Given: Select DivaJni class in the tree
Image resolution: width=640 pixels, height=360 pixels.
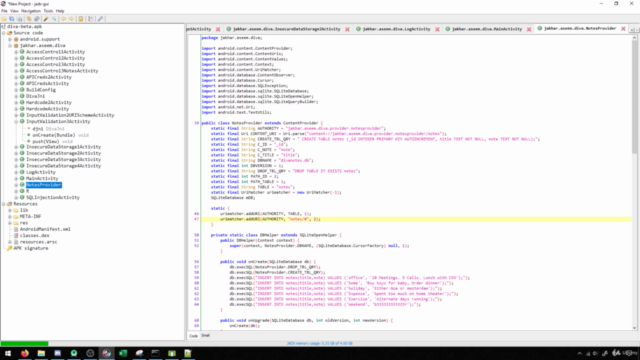Looking at the screenshot, I should coord(36,96).
